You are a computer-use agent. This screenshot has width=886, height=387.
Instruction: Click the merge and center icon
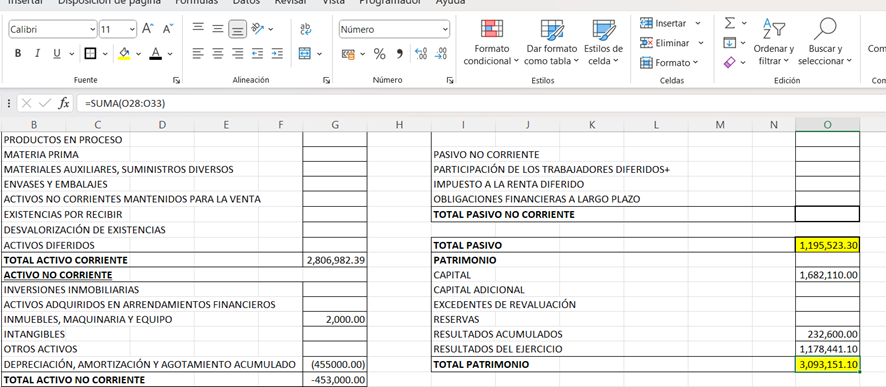pos(305,54)
